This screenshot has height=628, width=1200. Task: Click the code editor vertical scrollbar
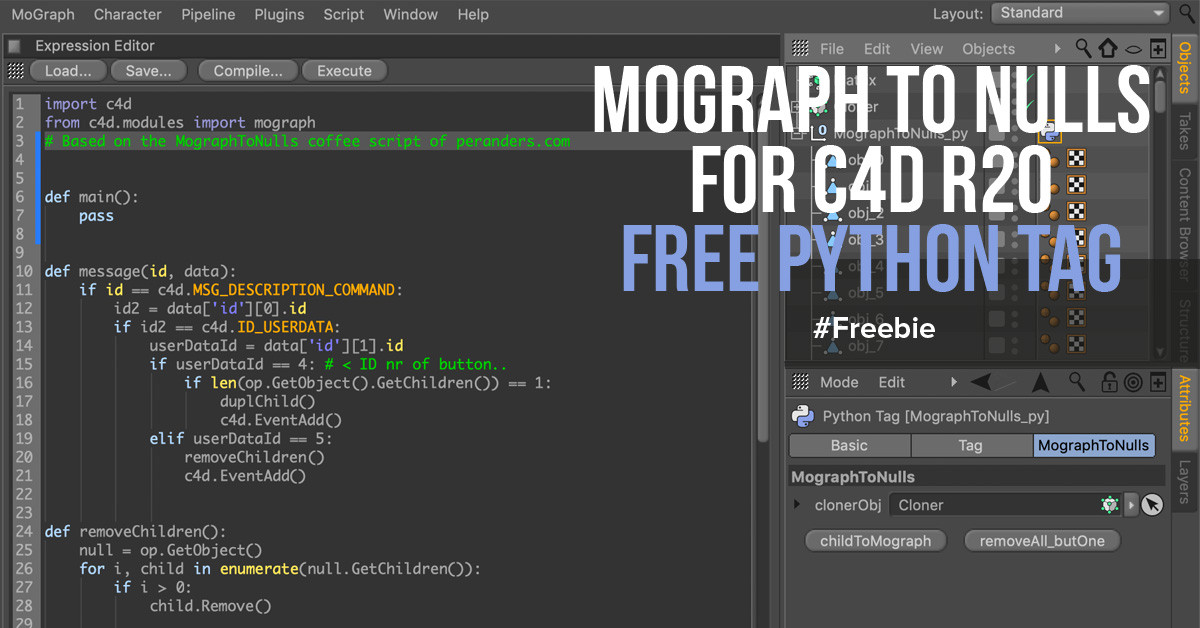coord(764,270)
